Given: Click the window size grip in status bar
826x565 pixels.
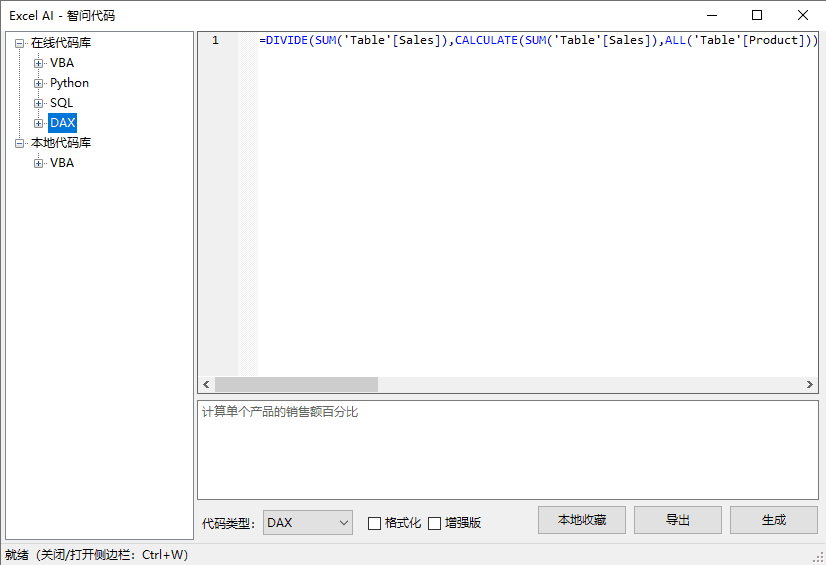Looking at the screenshot, I should (x=819, y=558).
